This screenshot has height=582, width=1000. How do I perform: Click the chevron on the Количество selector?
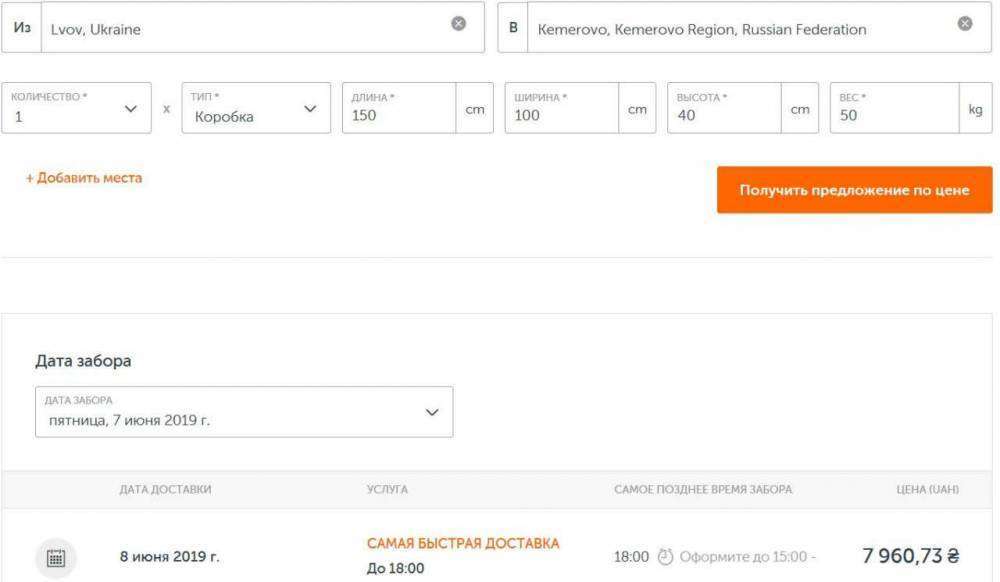click(130, 106)
